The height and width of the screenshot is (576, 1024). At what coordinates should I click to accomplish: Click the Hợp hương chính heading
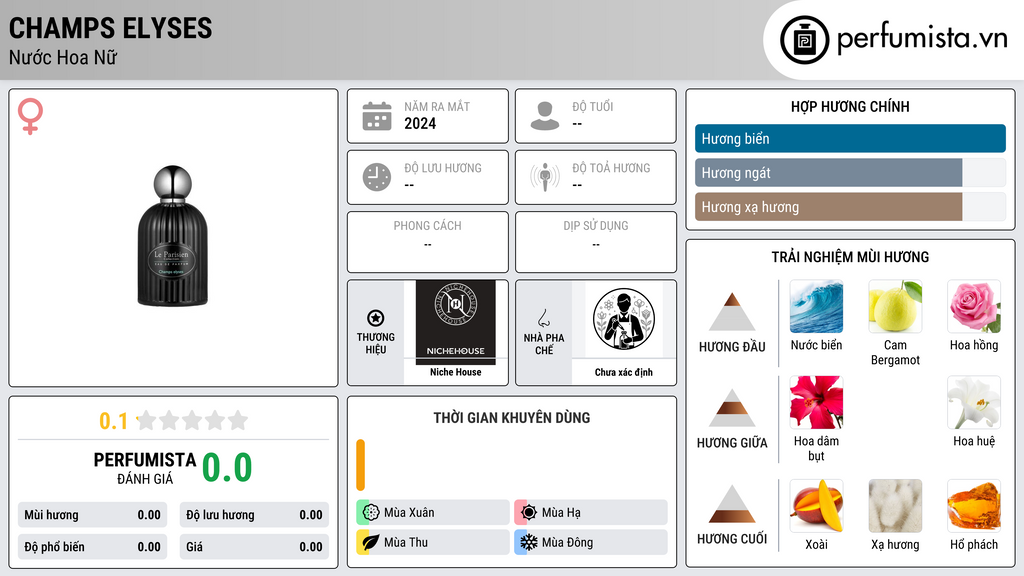click(850, 106)
